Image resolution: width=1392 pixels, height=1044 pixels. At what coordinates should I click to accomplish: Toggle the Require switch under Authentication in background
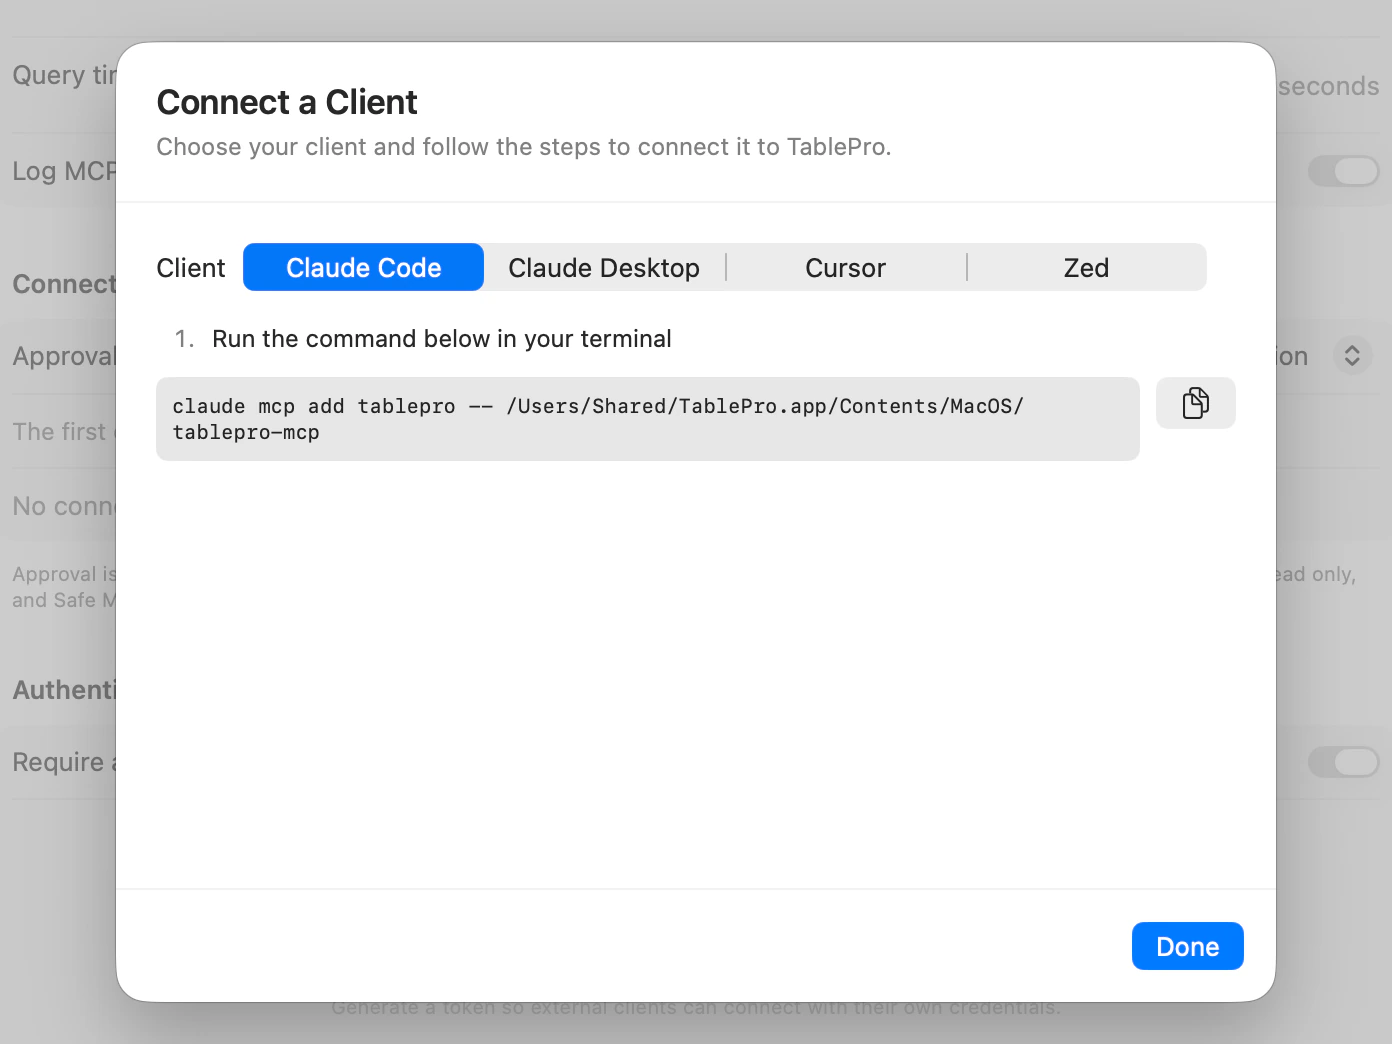click(x=1344, y=762)
